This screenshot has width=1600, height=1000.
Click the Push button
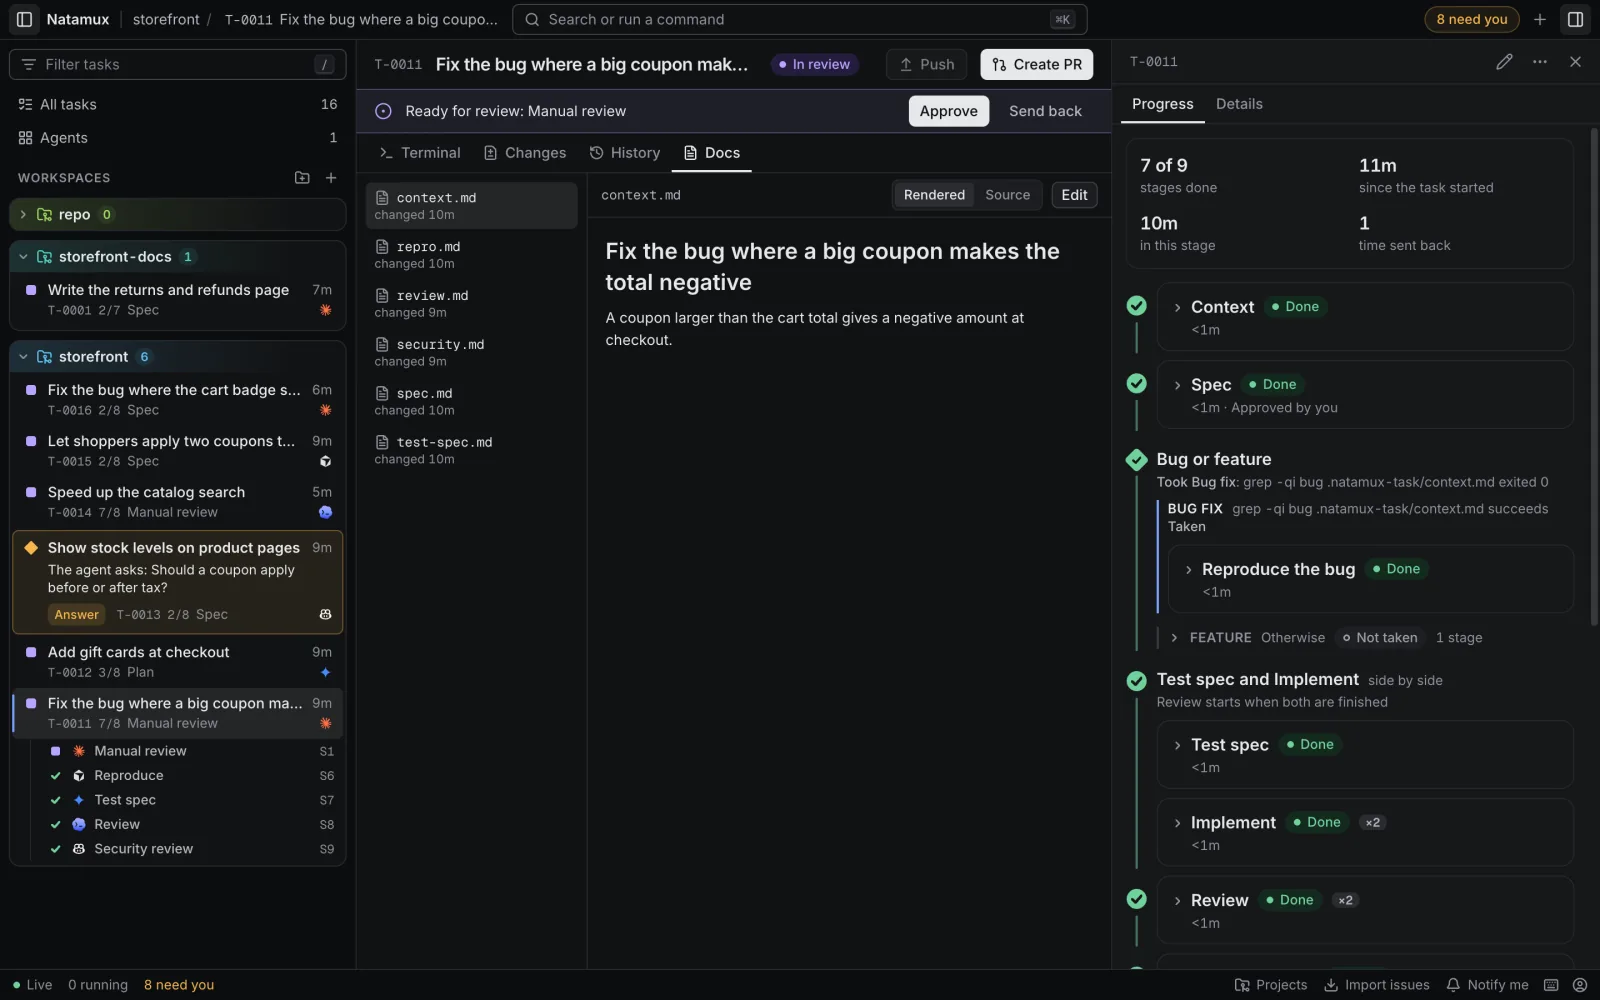926,64
